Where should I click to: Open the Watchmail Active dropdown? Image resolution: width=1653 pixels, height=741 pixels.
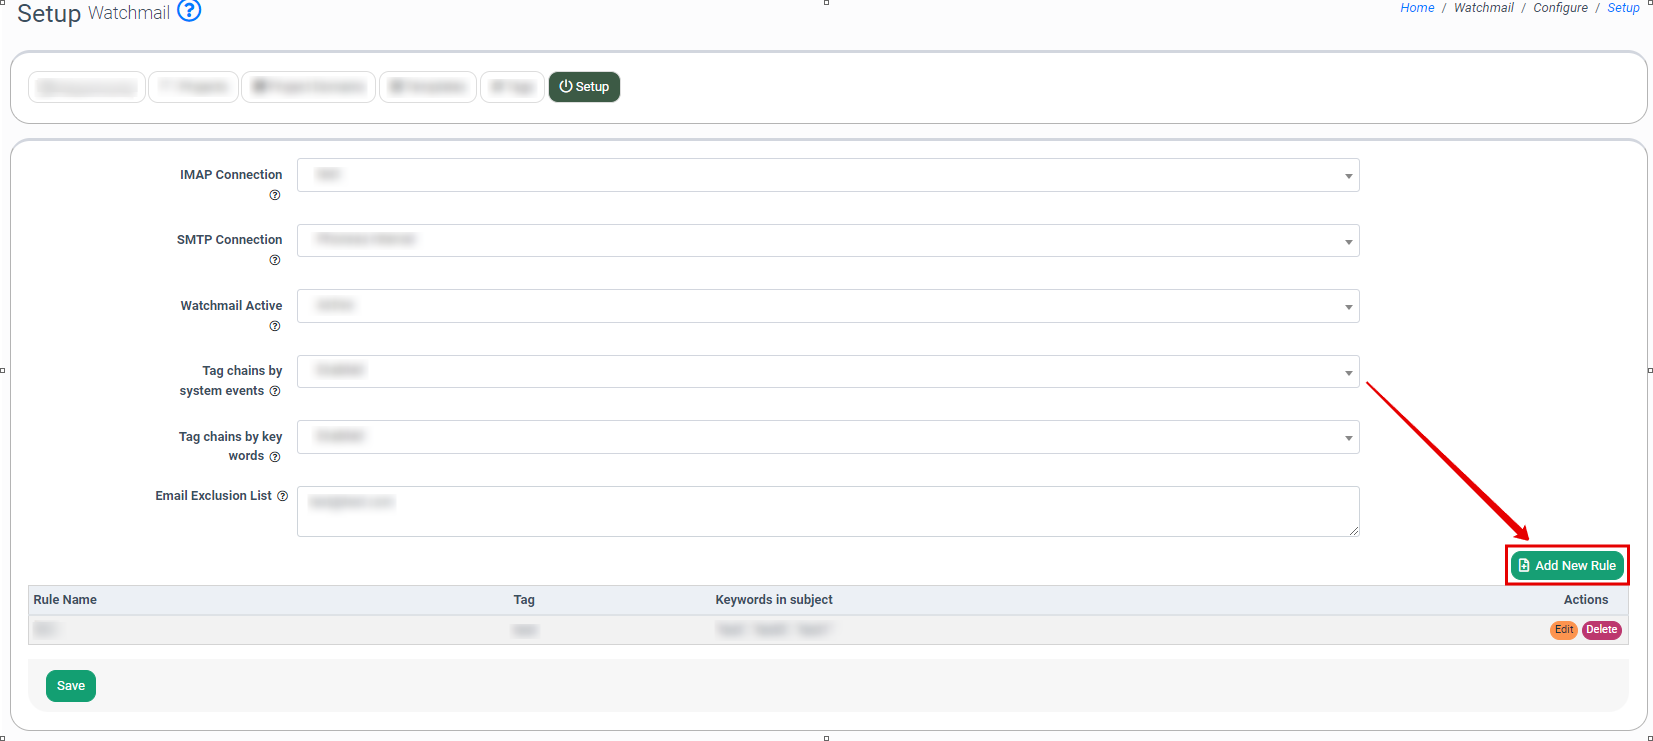click(827, 306)
